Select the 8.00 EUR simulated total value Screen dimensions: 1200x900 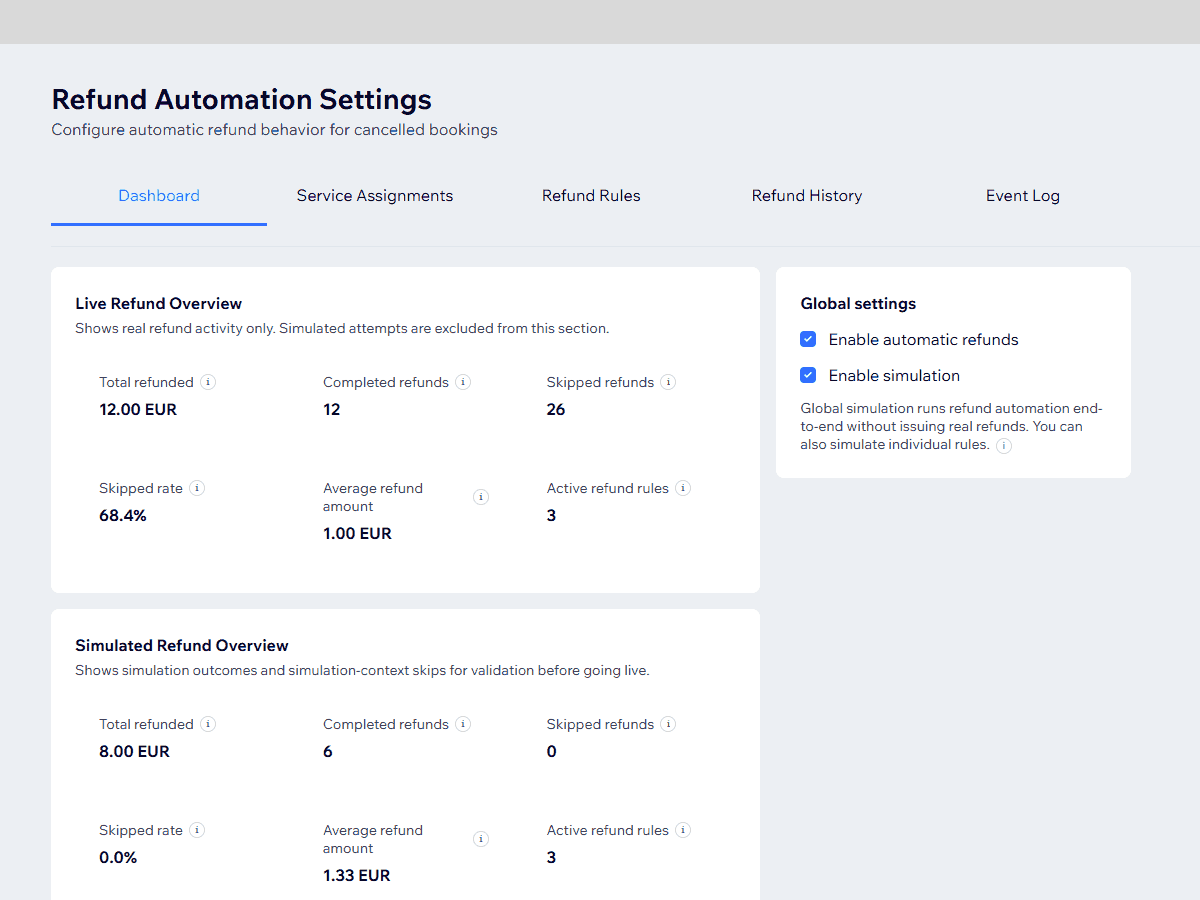tap(134, 752)
